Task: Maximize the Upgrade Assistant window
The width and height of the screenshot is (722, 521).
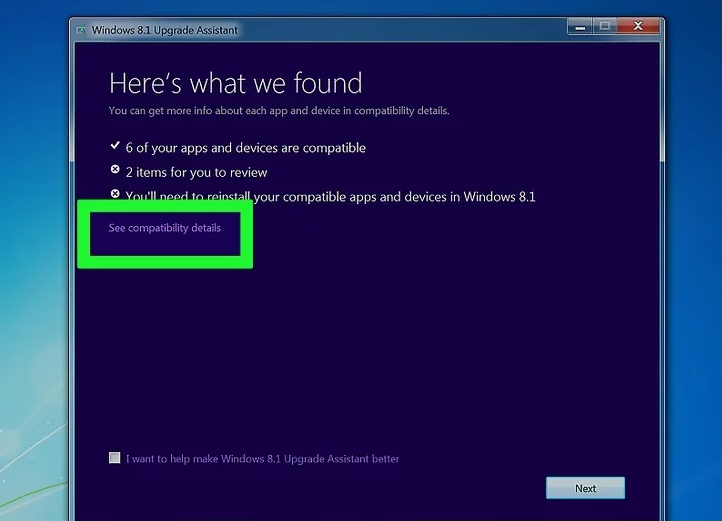Action: click(605, 27)
